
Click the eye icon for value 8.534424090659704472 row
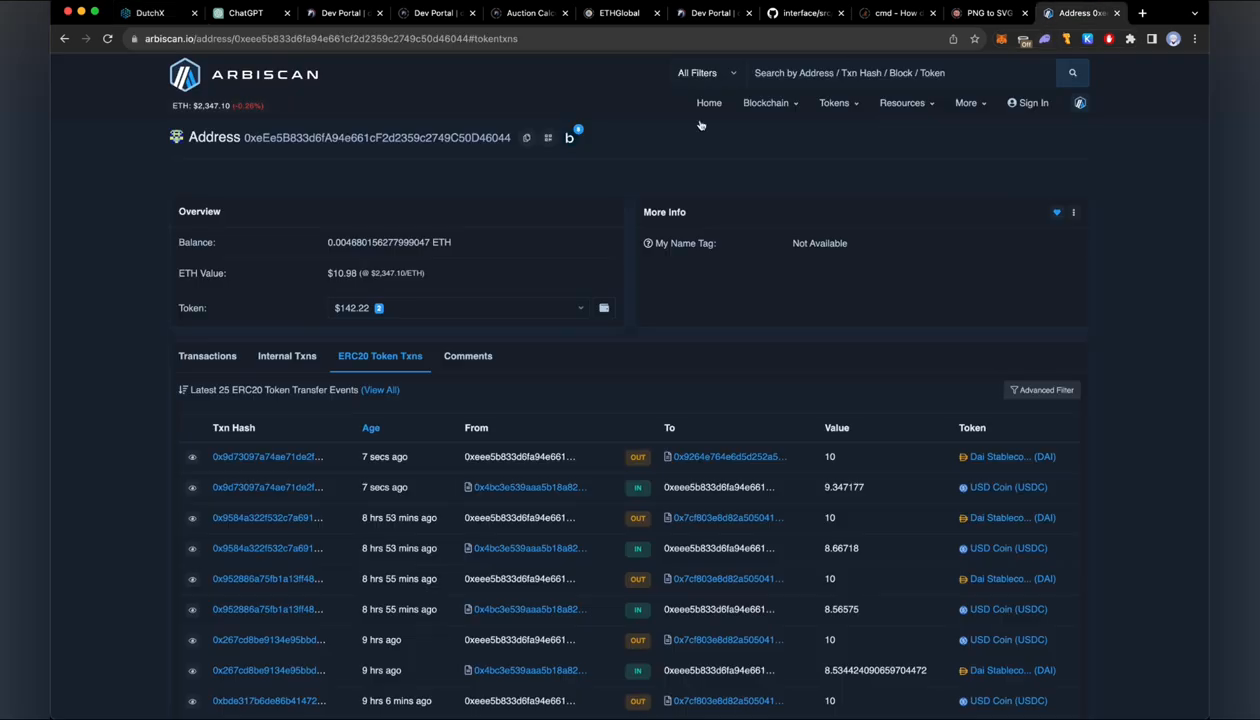(192, 671)
